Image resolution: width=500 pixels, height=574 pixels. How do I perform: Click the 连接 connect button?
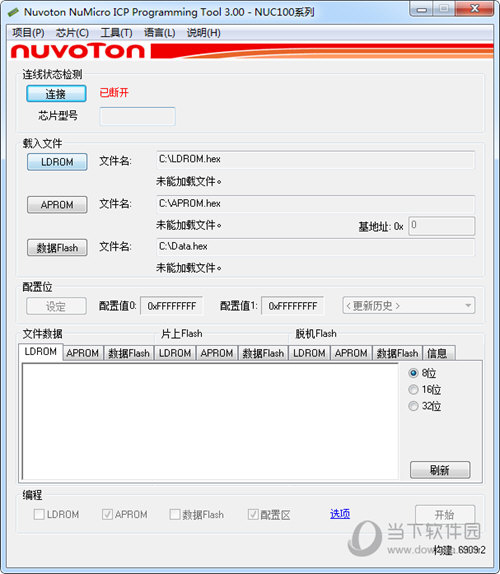tap(56, 94)
